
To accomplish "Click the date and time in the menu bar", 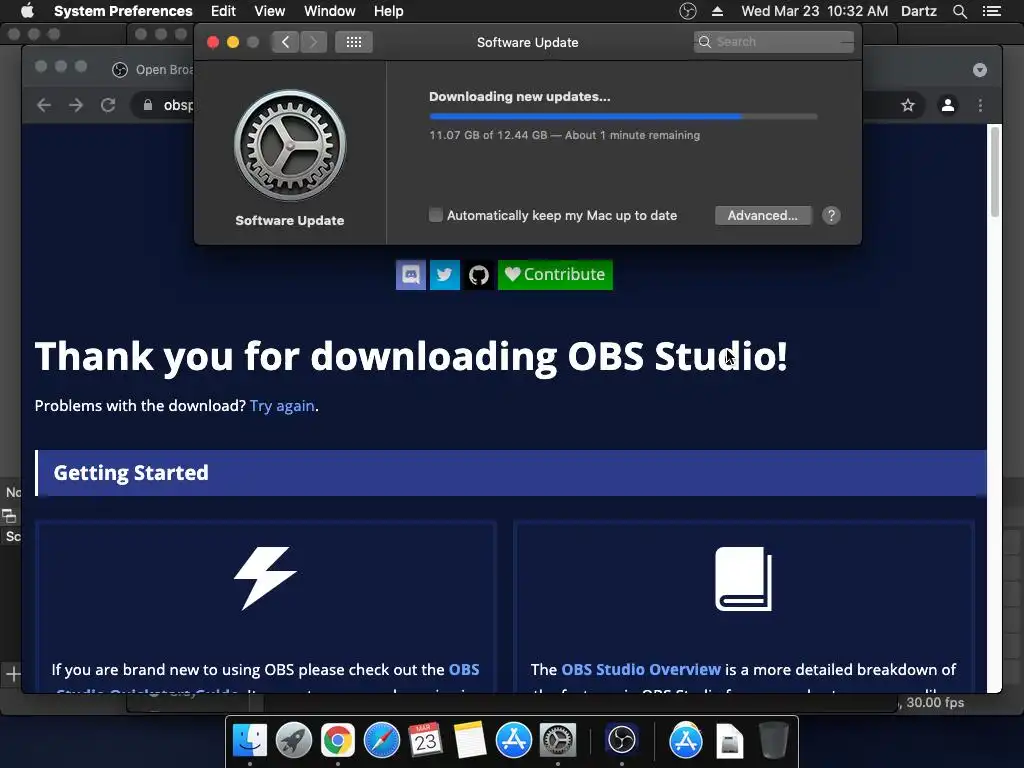I will 814,11.
